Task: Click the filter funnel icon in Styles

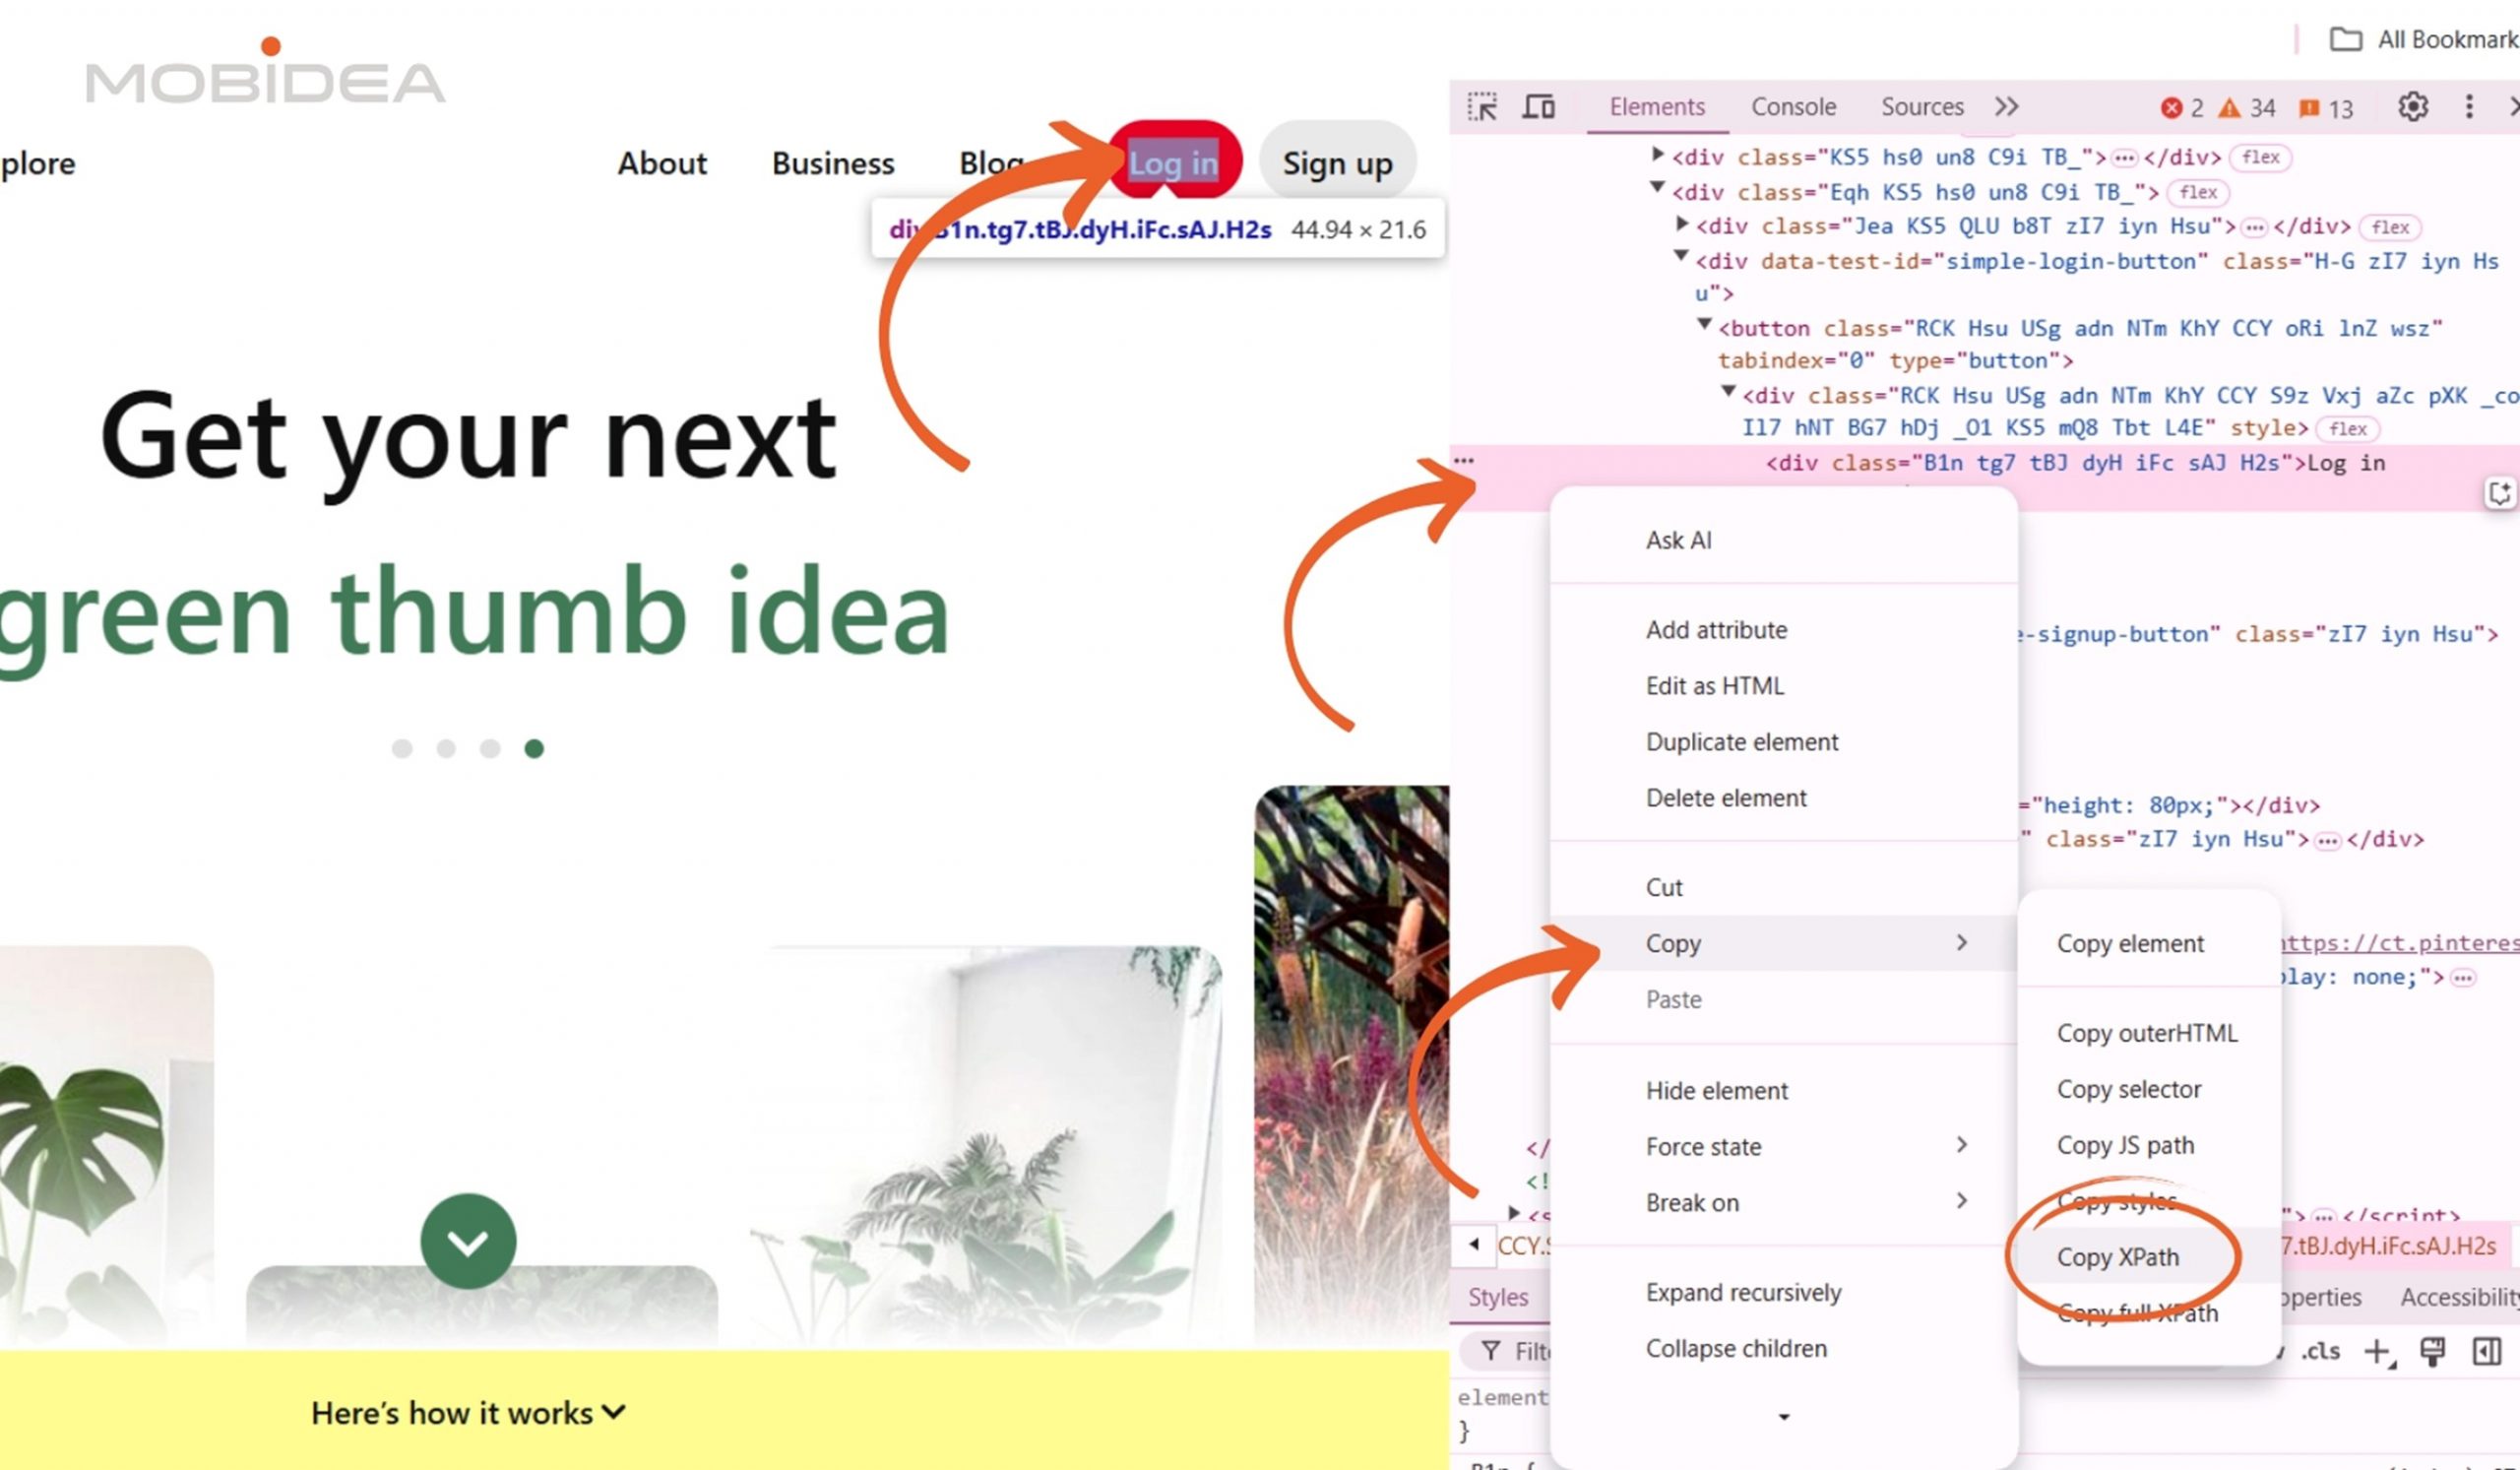Action: [1490, 1352]
